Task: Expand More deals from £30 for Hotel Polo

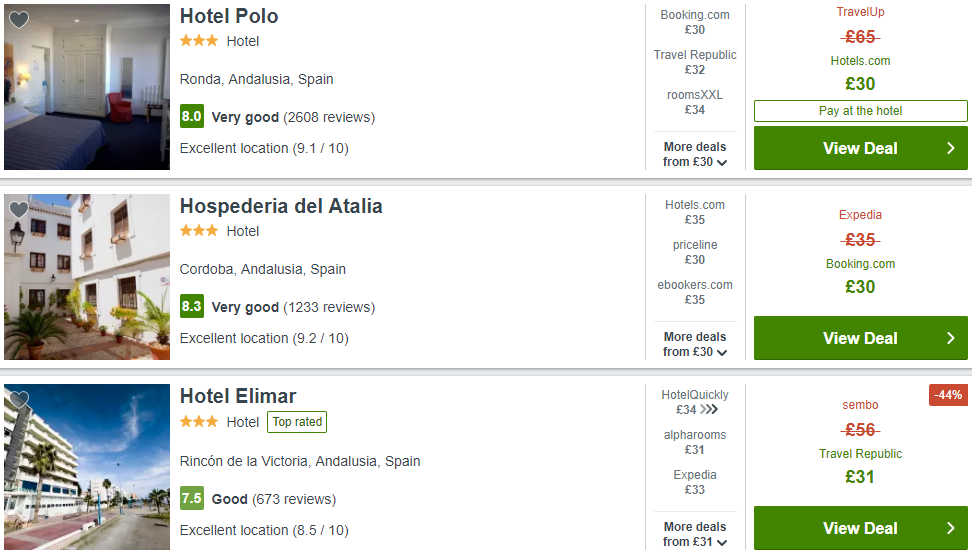Action: [695, 154]
